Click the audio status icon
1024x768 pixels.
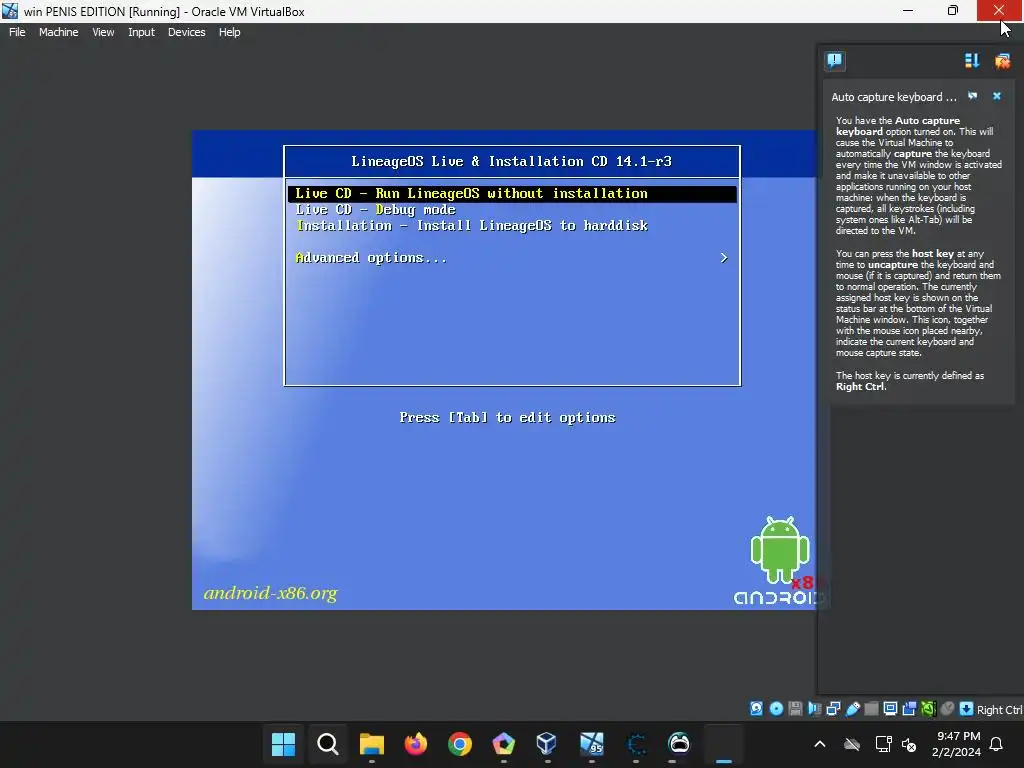coord(814,709)
